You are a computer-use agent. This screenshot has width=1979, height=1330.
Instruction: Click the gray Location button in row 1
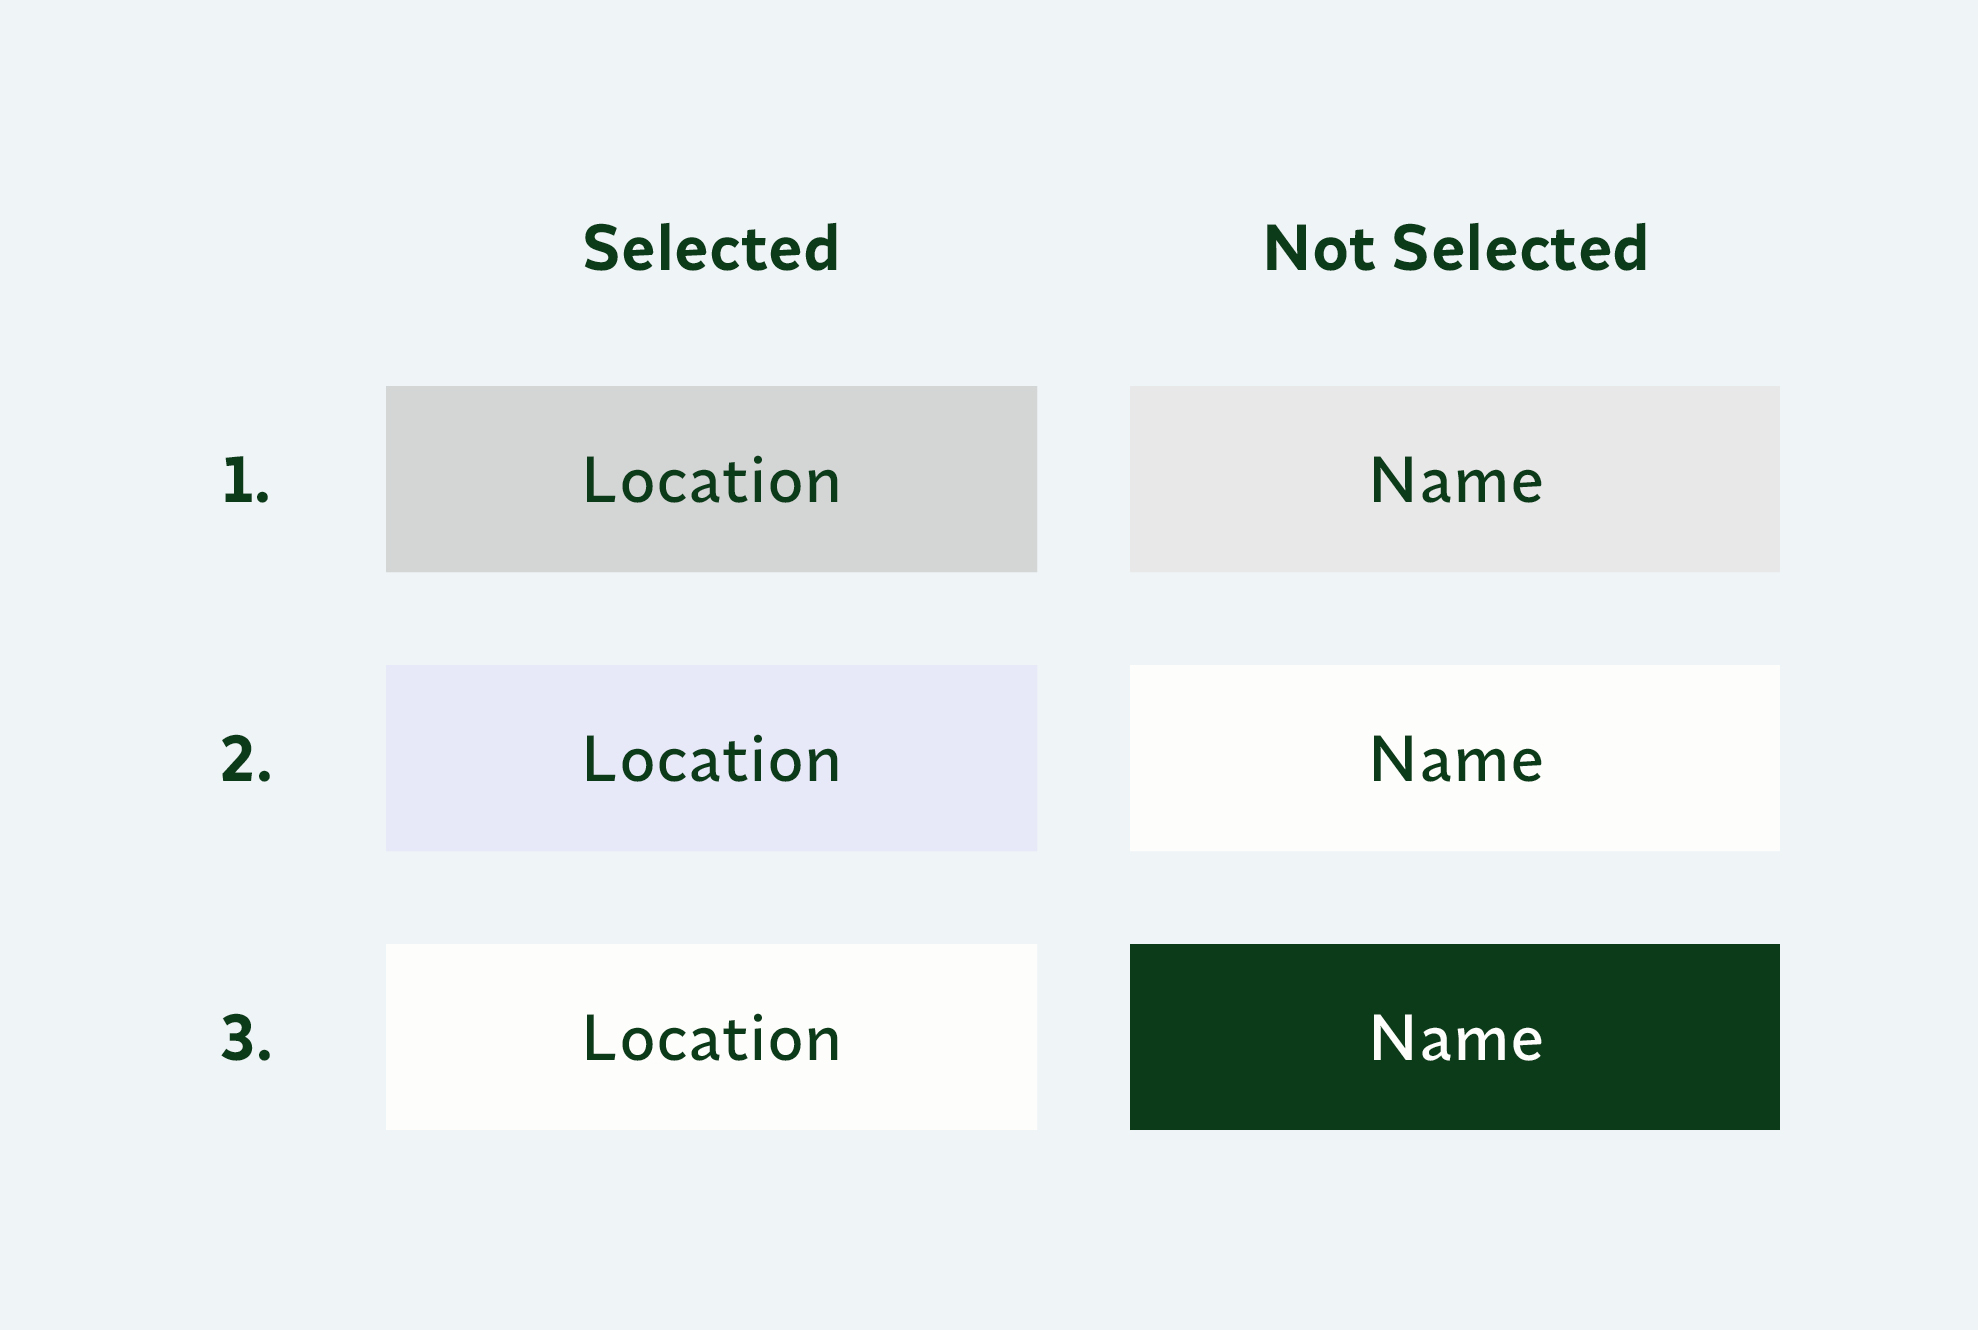[711, 479]
